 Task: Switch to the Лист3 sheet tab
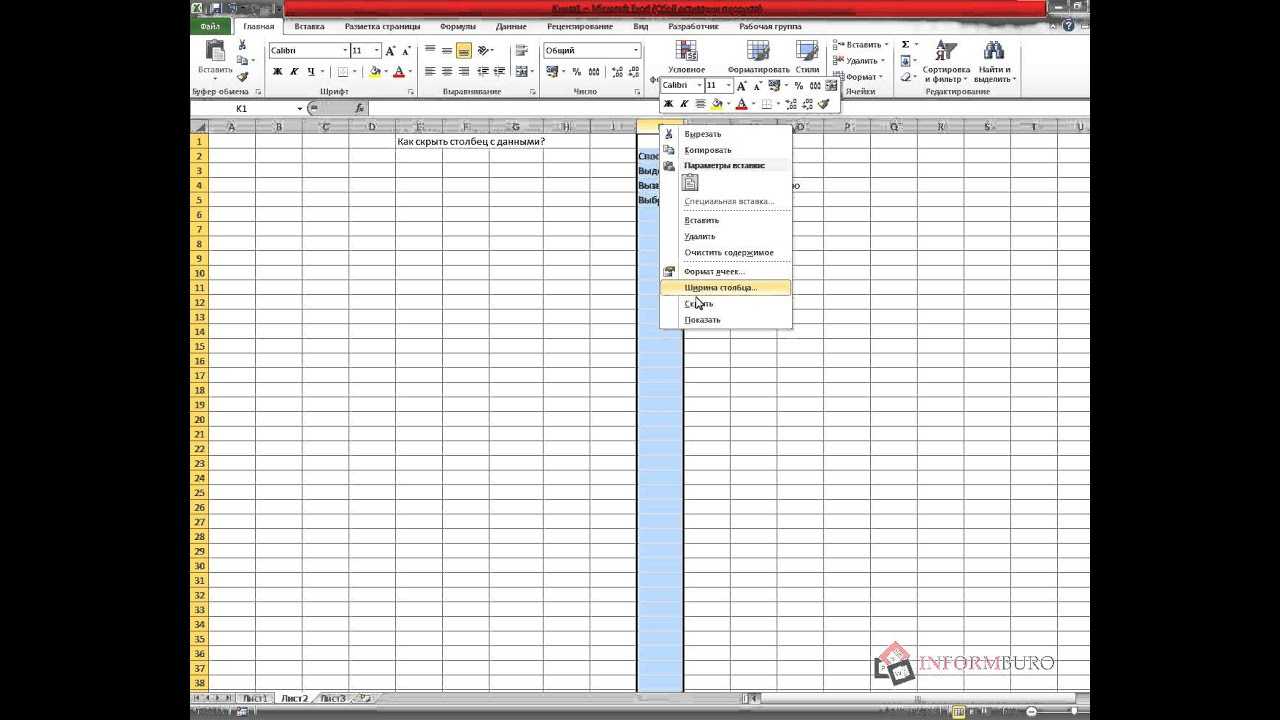pyautogui.click(x=333, y=699)
